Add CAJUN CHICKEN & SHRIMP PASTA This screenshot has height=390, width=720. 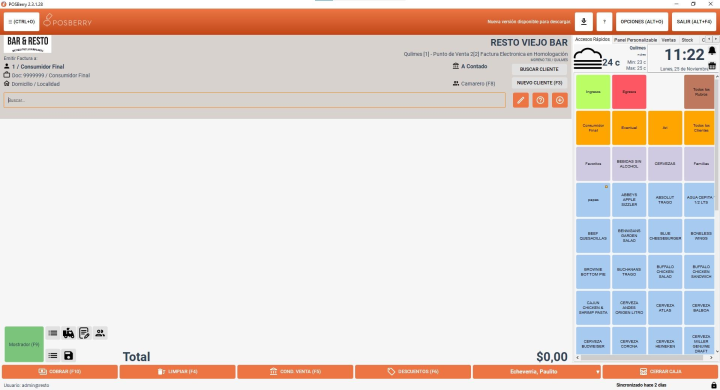pyautogui.click(x=593, y=308)
